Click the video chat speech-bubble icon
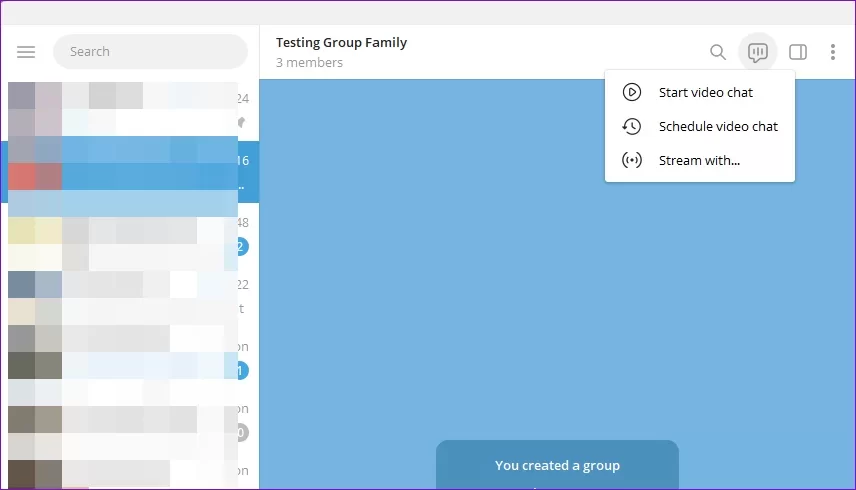This screenshot has height=490, width=856. 758,52
